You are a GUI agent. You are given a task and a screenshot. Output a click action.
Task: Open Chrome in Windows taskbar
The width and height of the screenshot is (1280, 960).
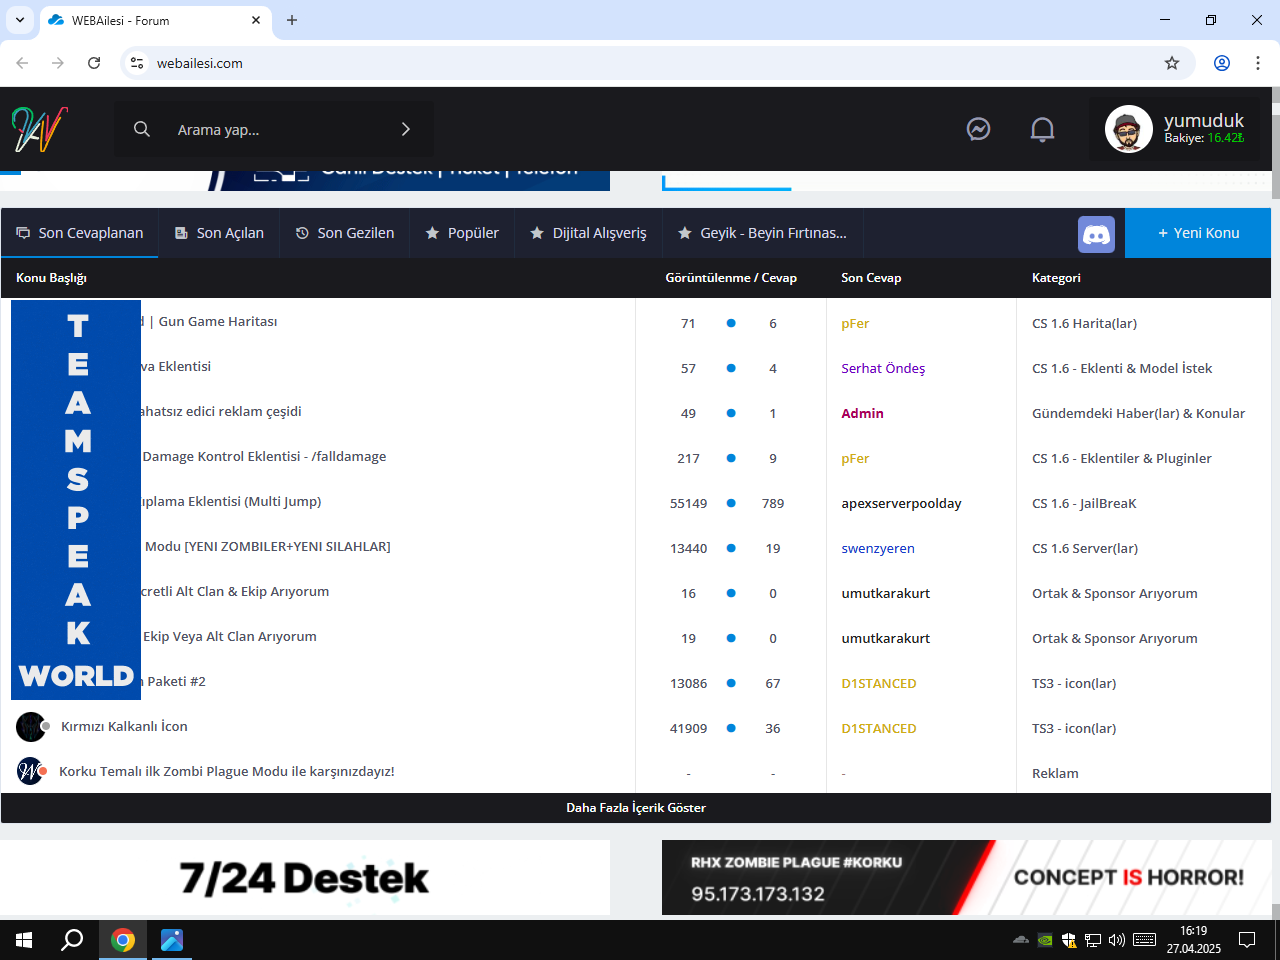123,940
